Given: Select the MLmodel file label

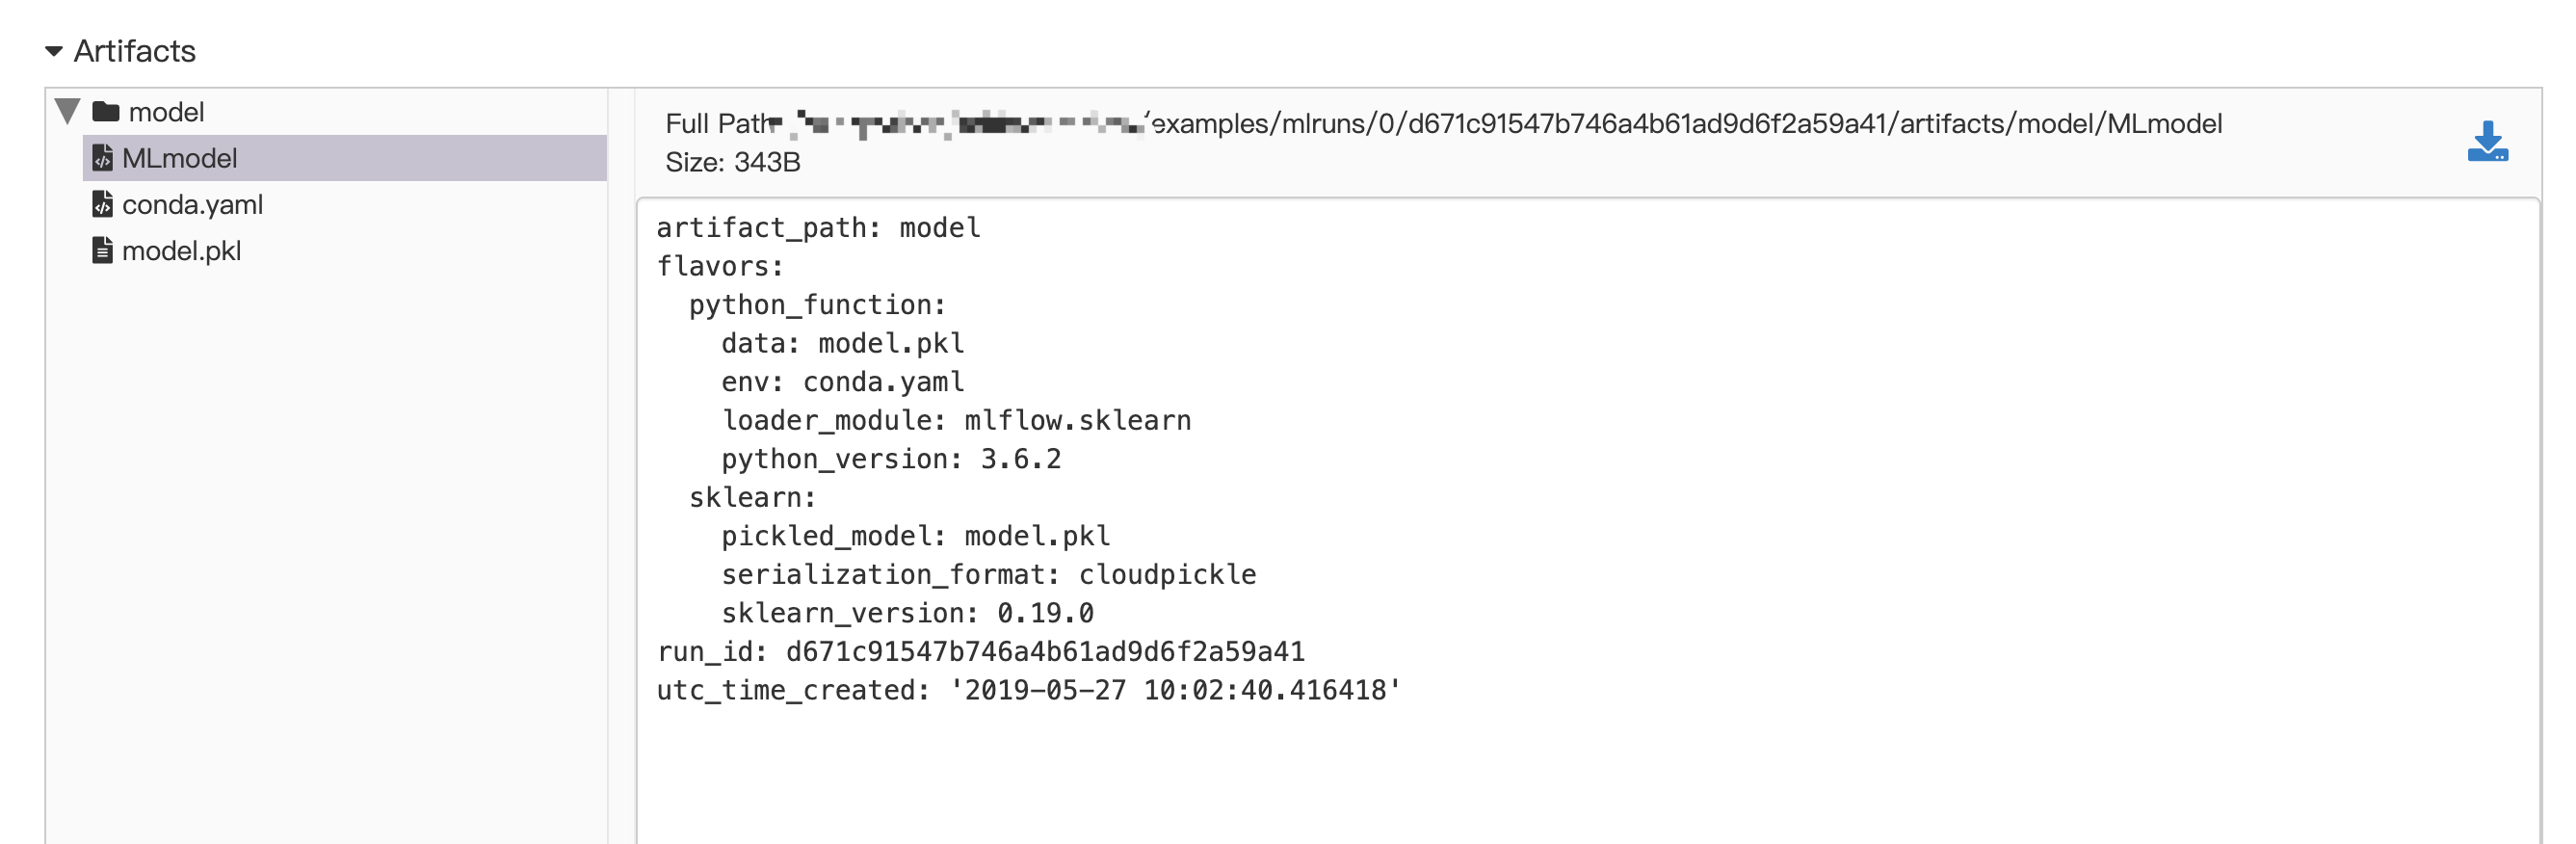Looking at the screenshot, I should pos(180,158).
